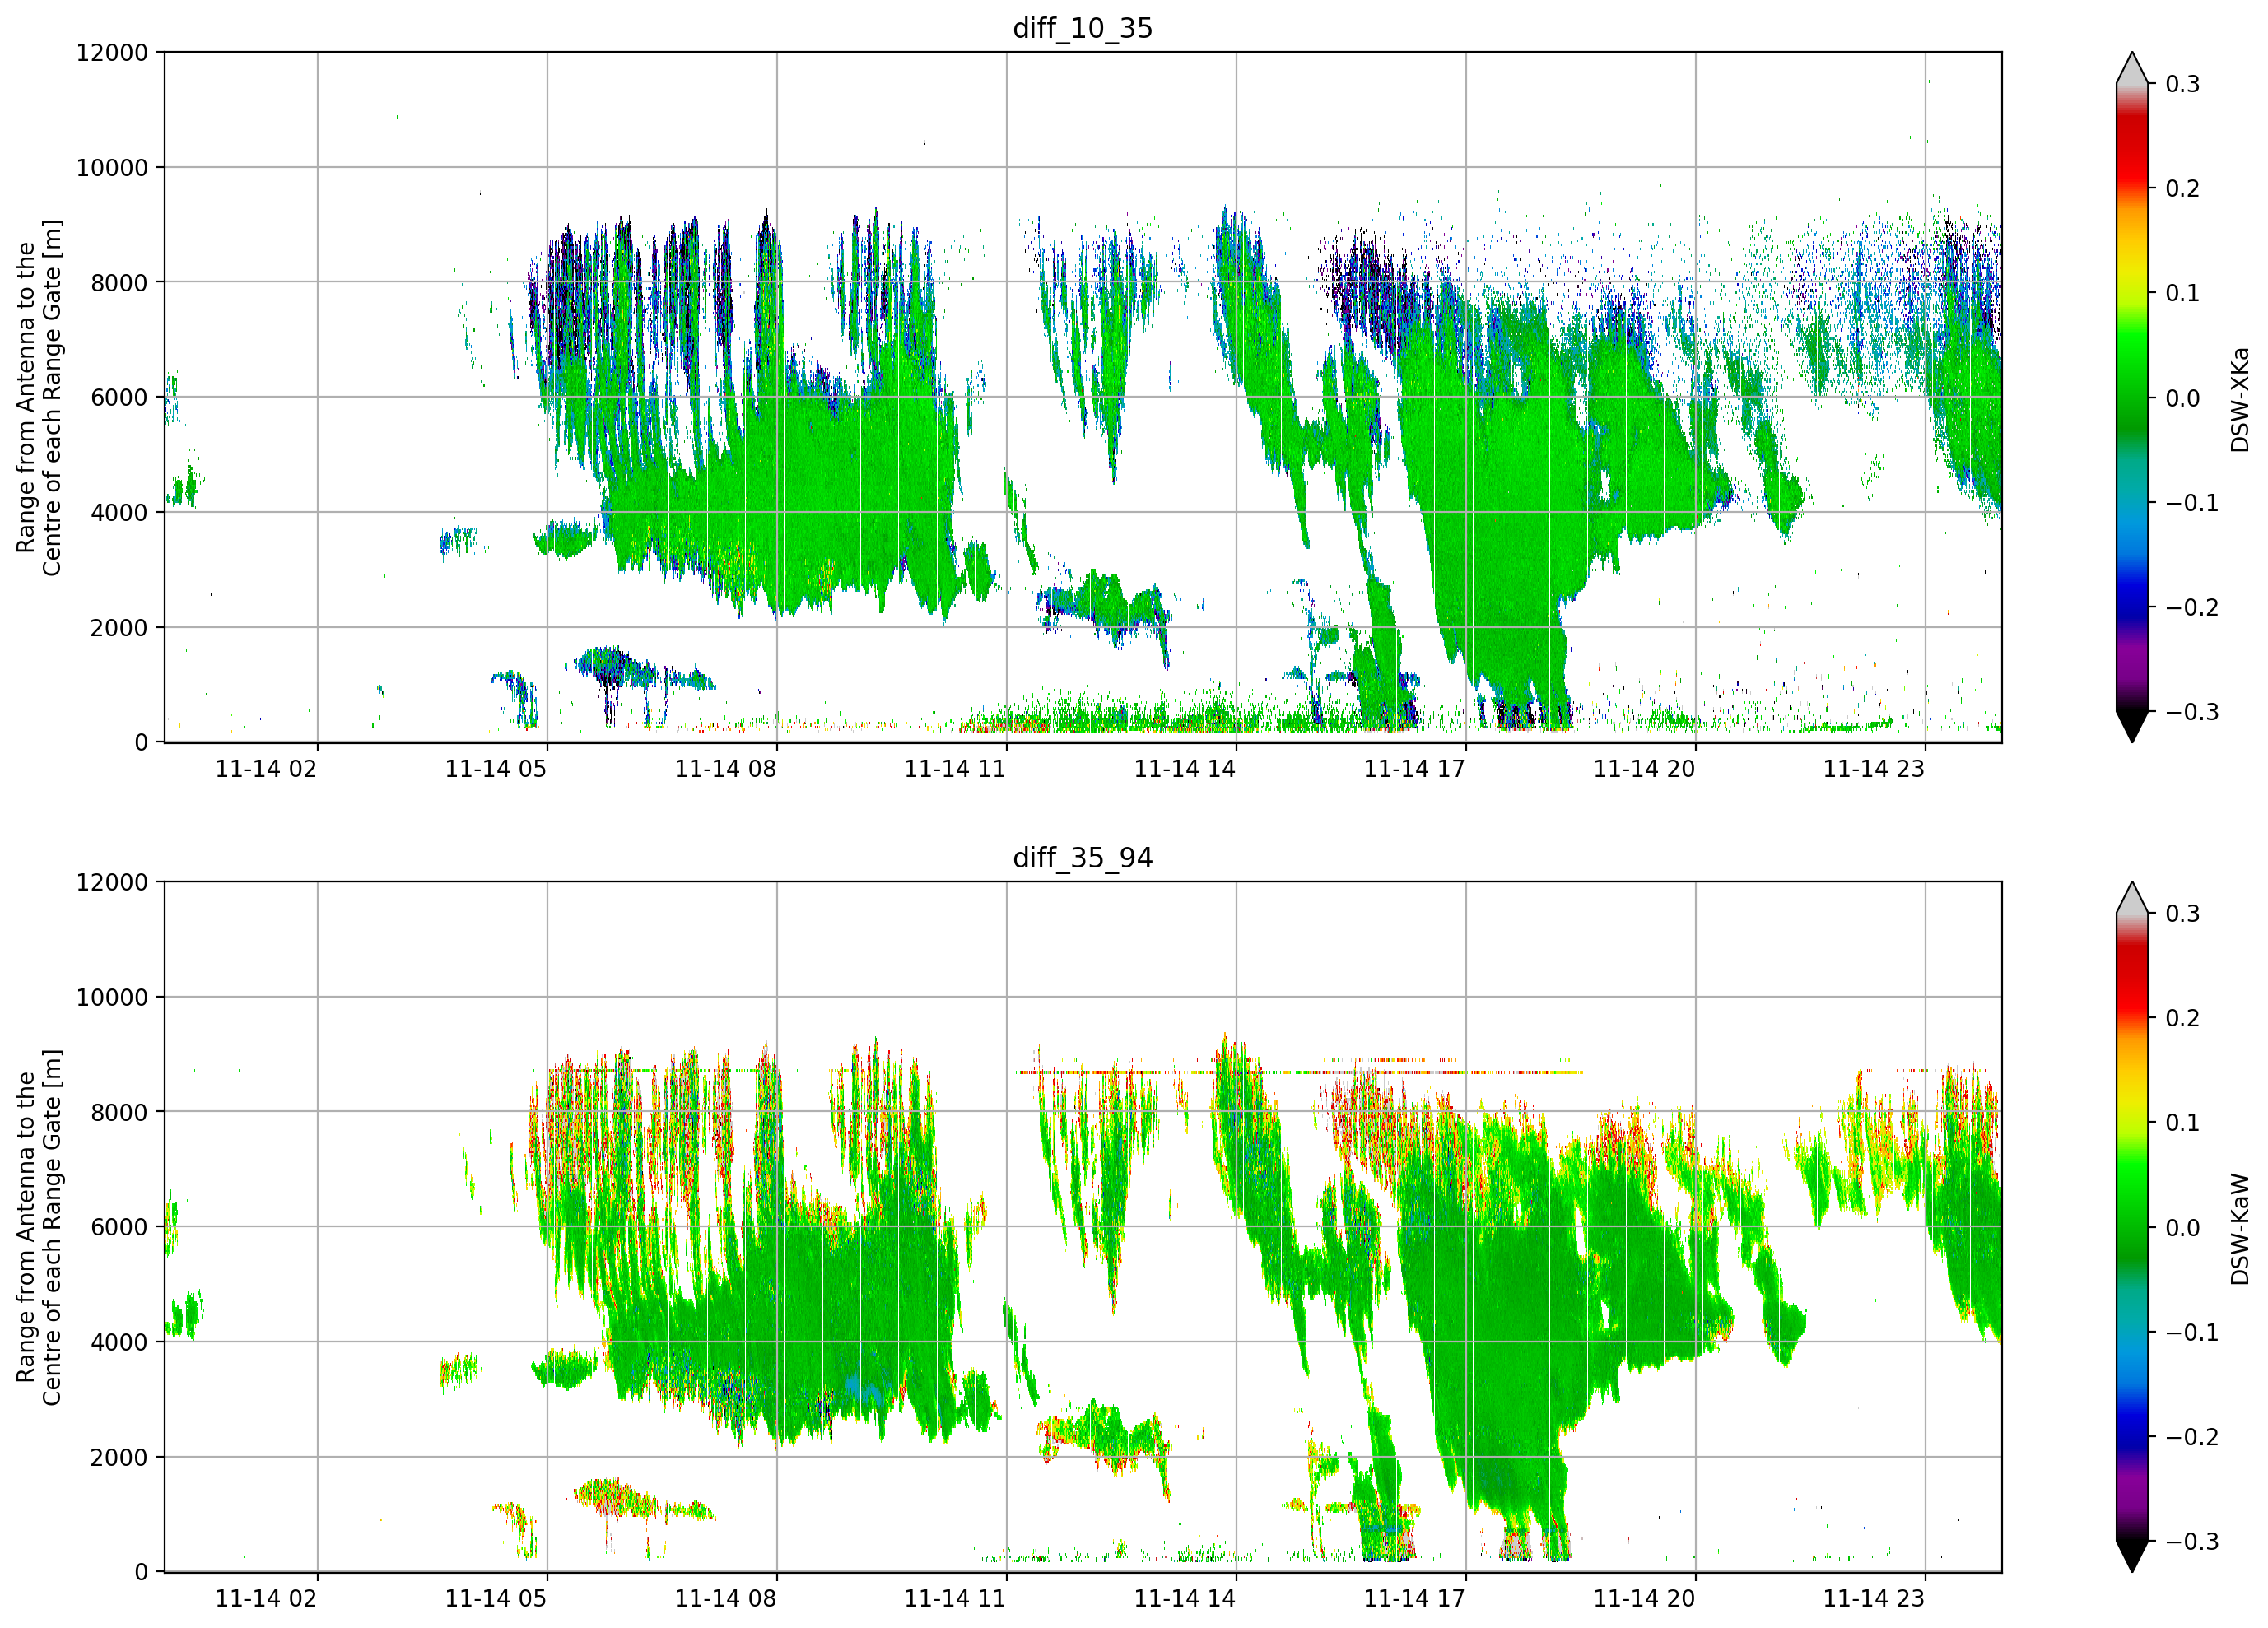Select the 2000 y-tick in the diff_10_35 plot

tap(119, 628)
